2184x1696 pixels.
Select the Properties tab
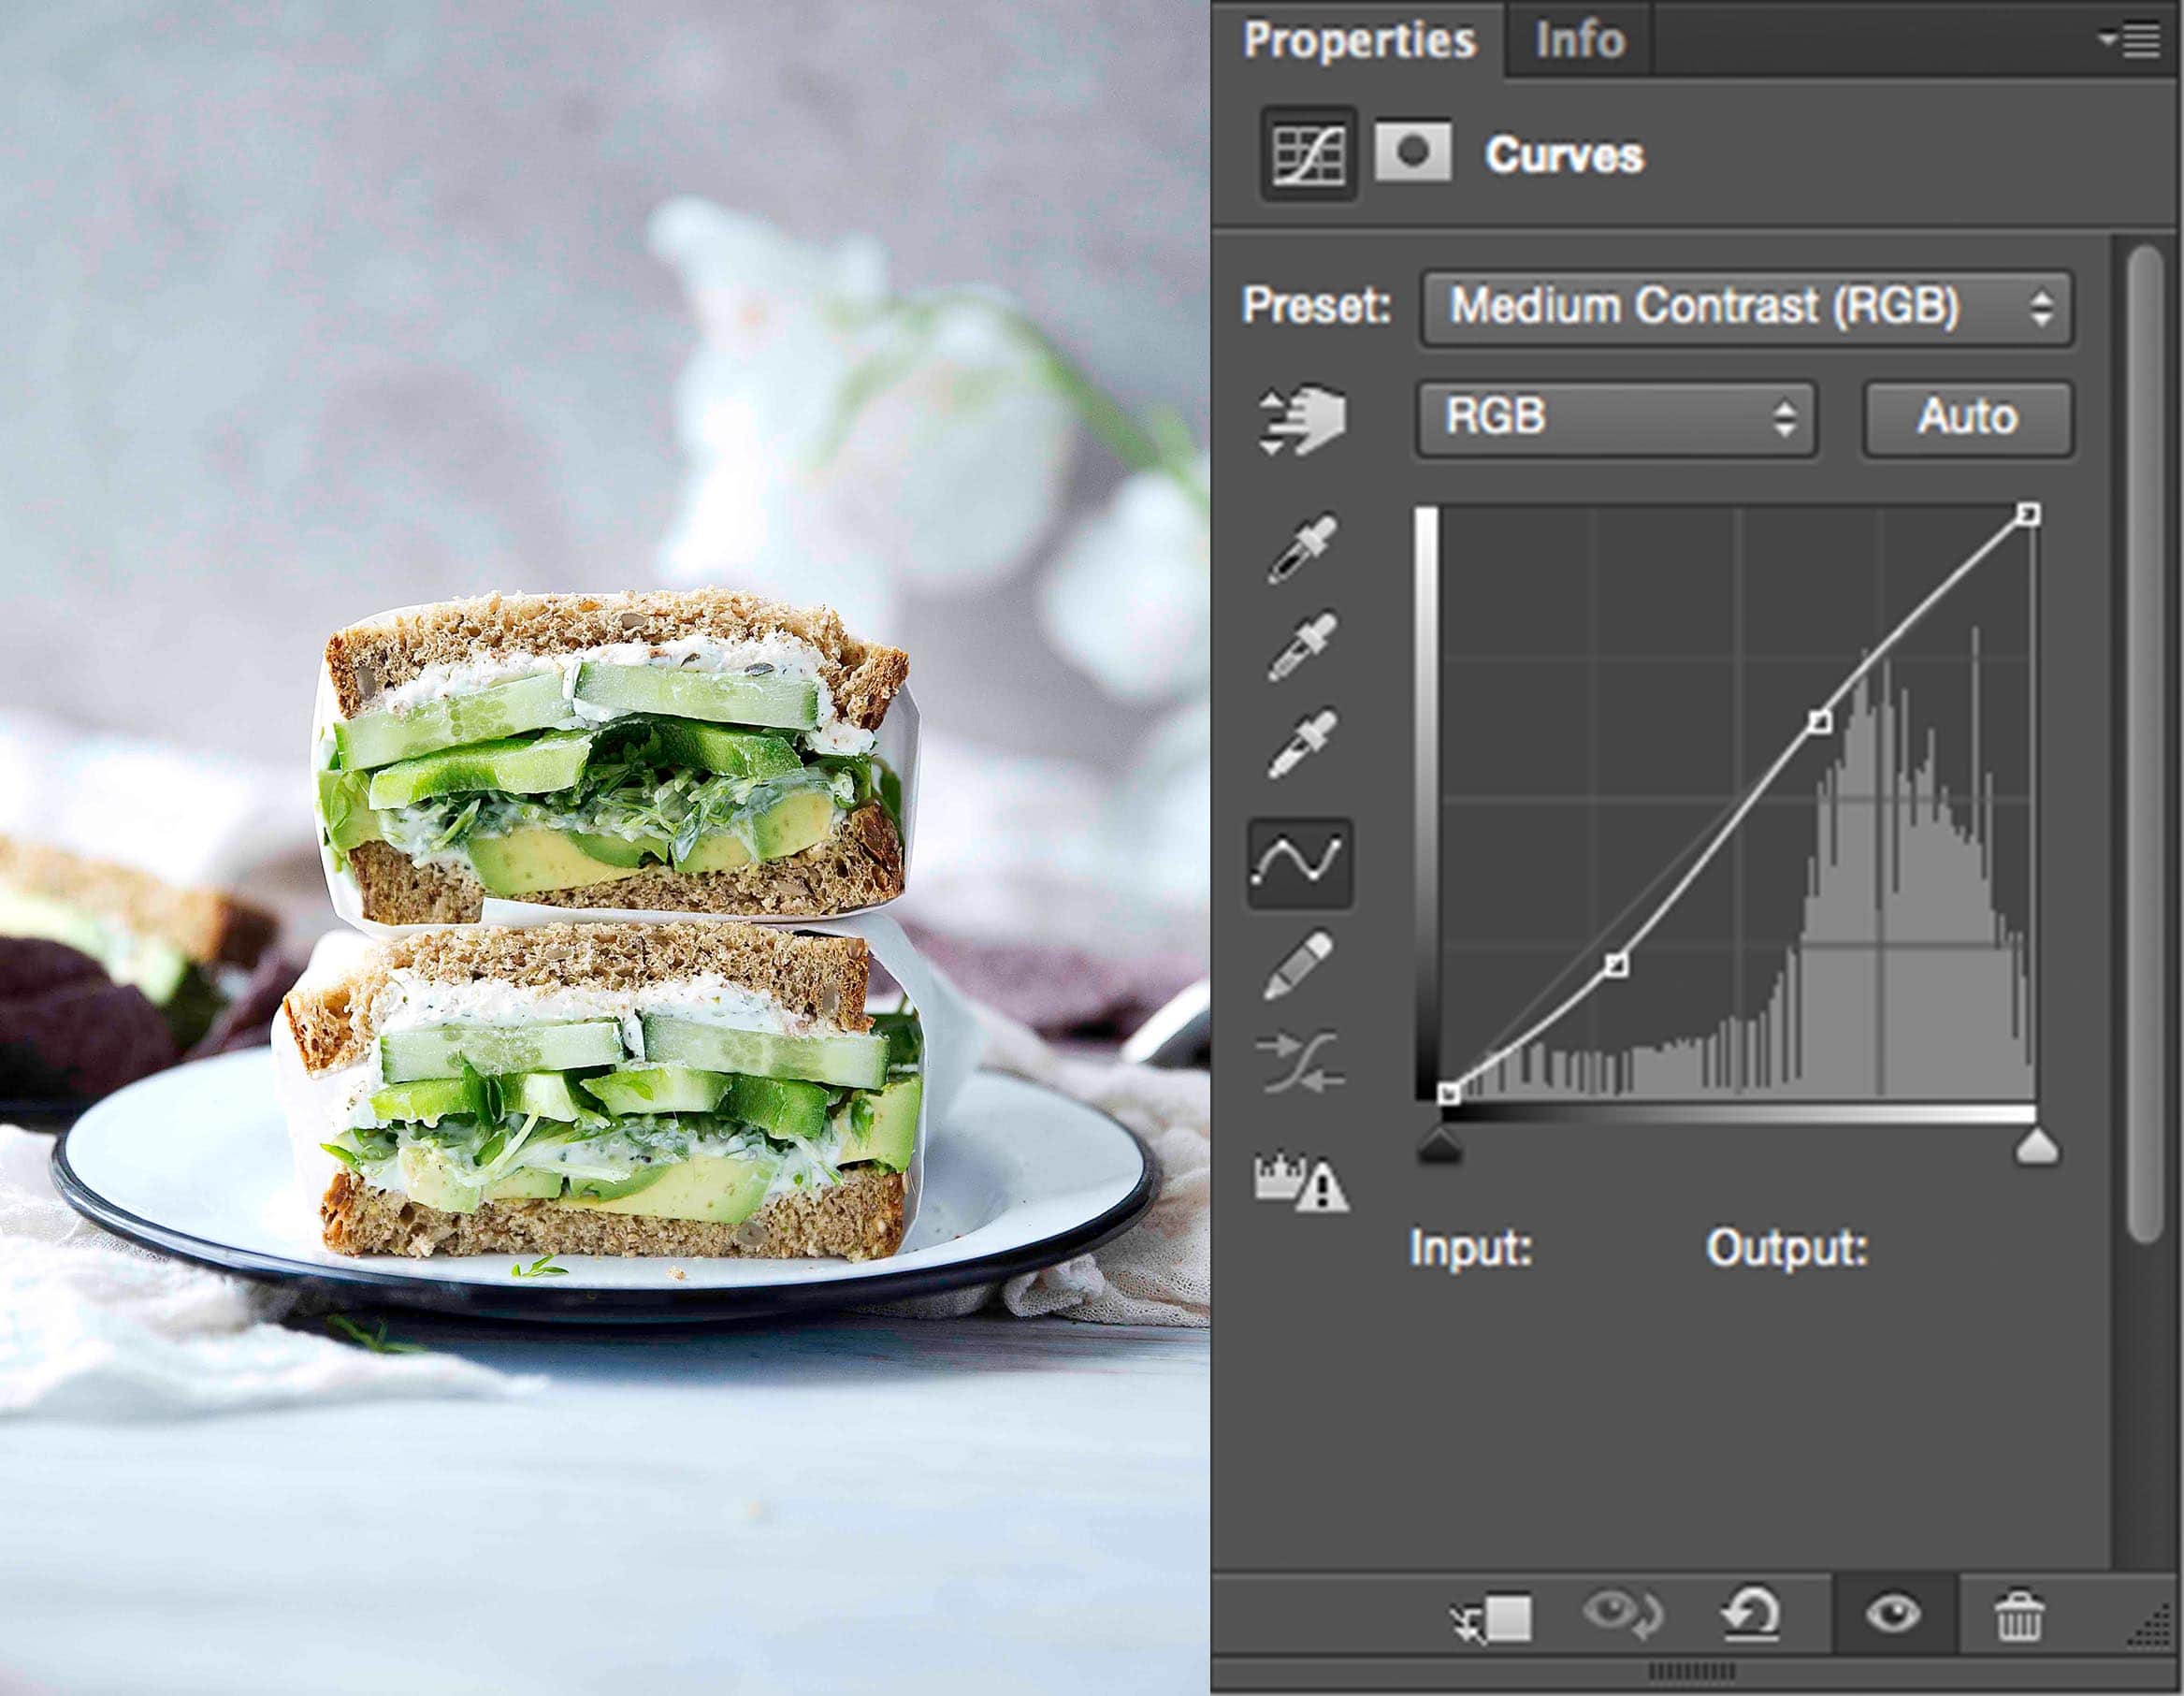[1358, 40]
